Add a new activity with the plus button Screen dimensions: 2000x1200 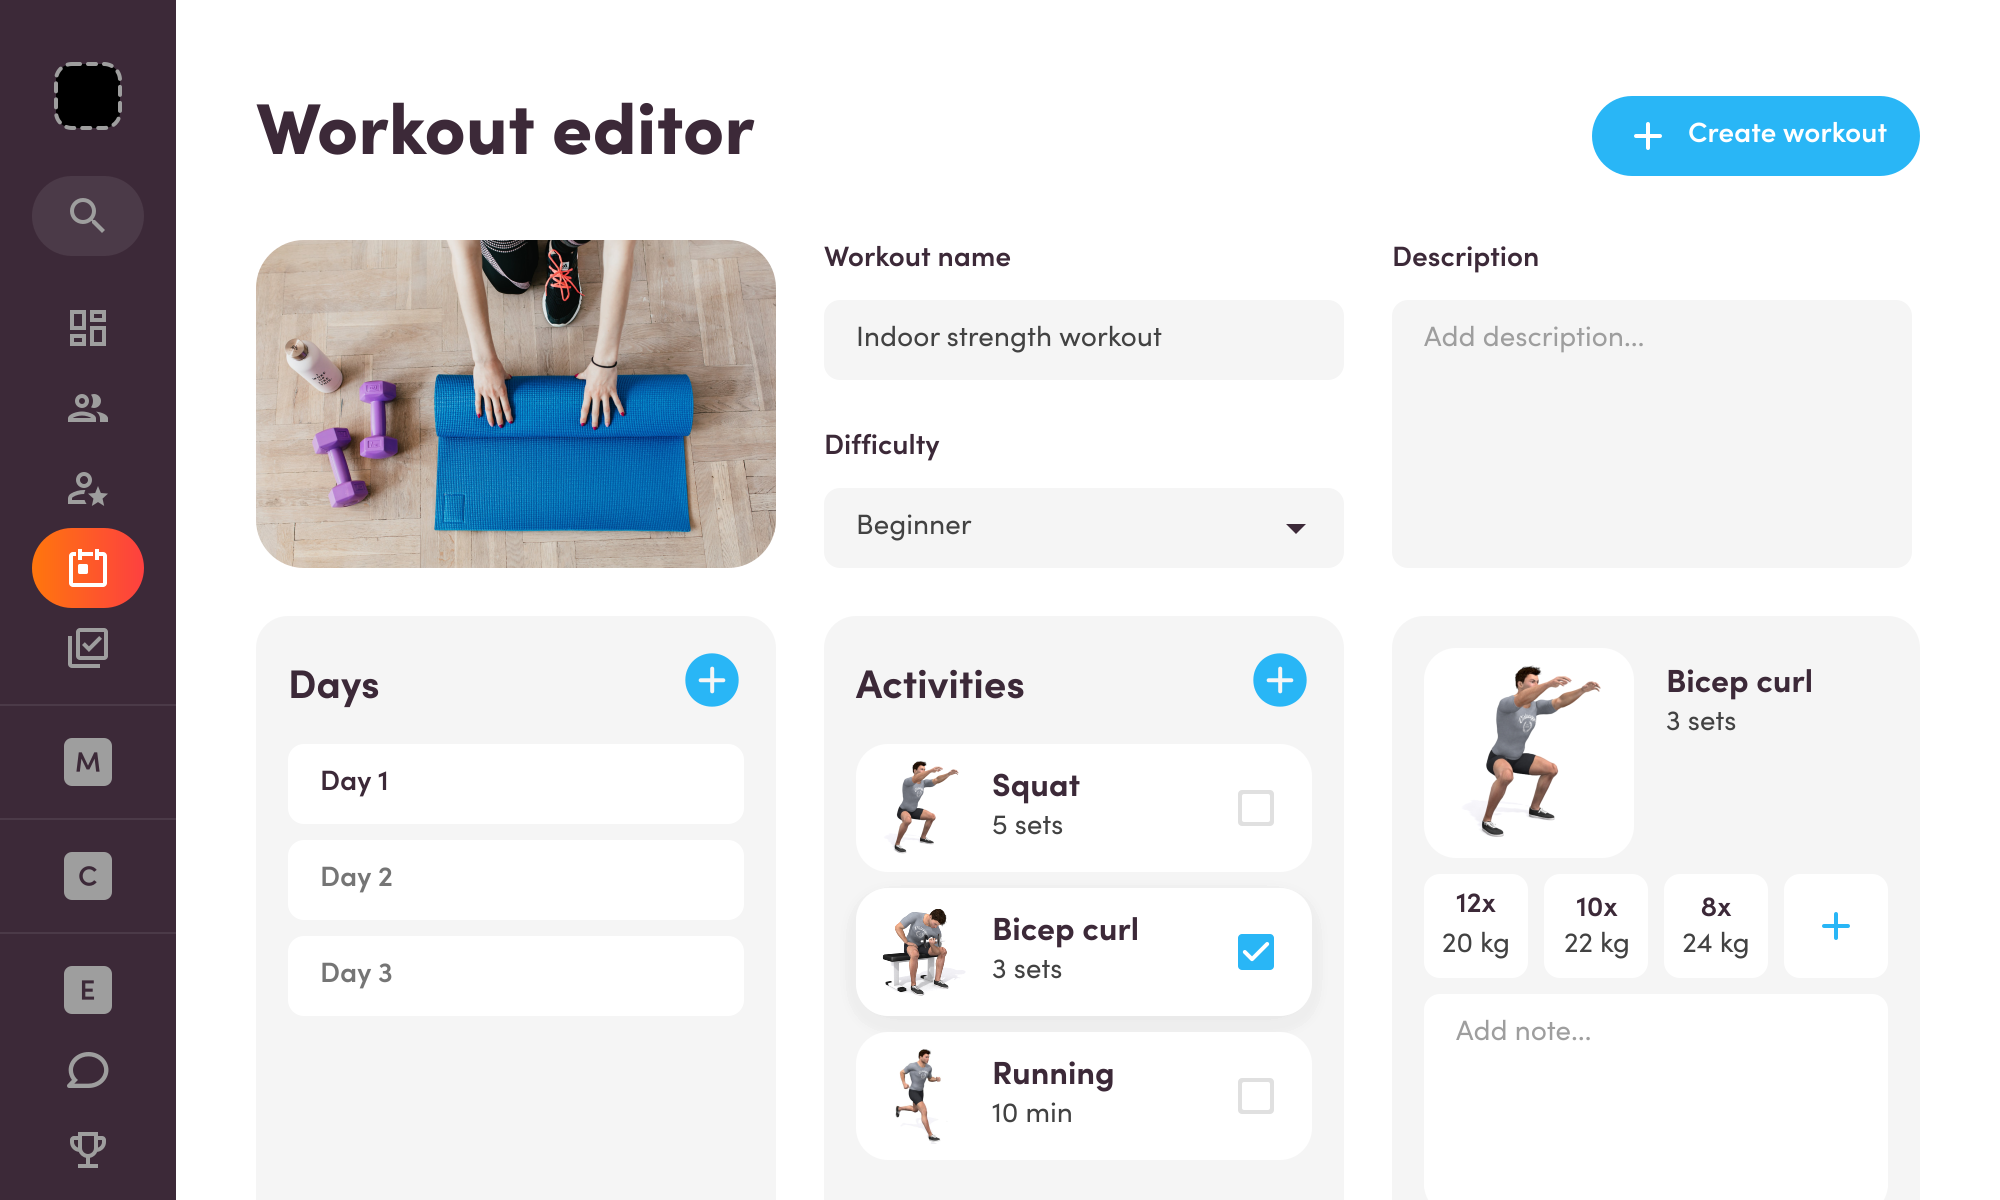coord(1279,680)
